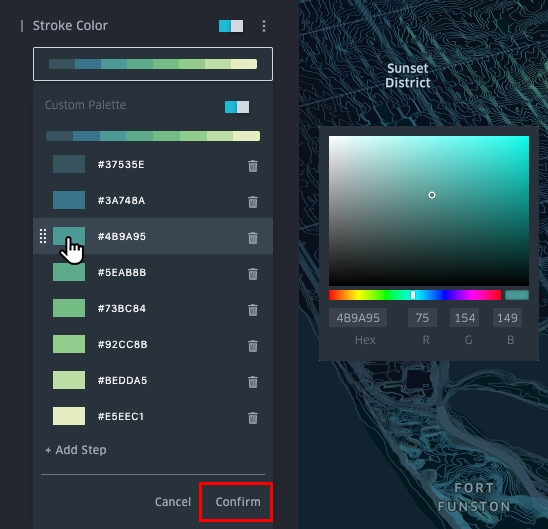Select the #37535E color swatch

tap(69, 164)
